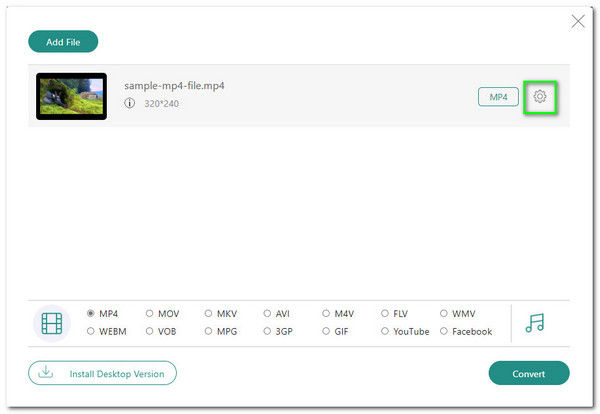Open the sample video thumbnail
The image size is (600, 414).
tap(72, 96)
